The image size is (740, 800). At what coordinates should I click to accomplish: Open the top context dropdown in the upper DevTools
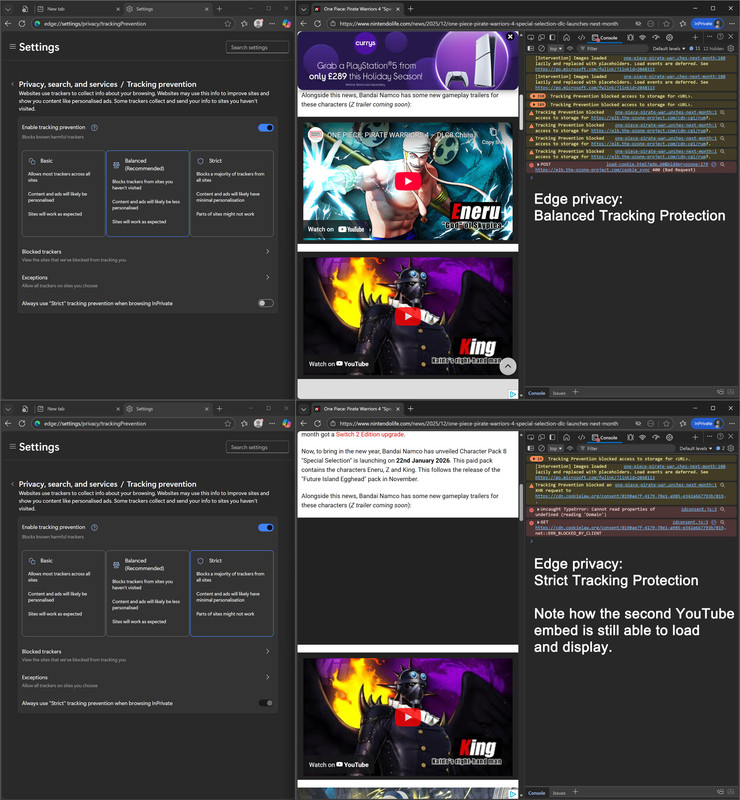tap(555, 48)
